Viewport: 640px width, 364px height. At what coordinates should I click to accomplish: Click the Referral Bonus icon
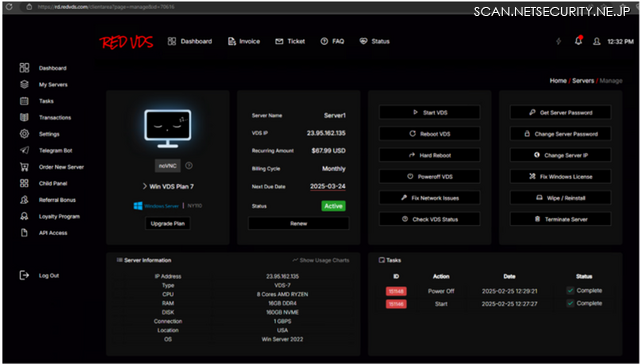[x=24, y=200]
